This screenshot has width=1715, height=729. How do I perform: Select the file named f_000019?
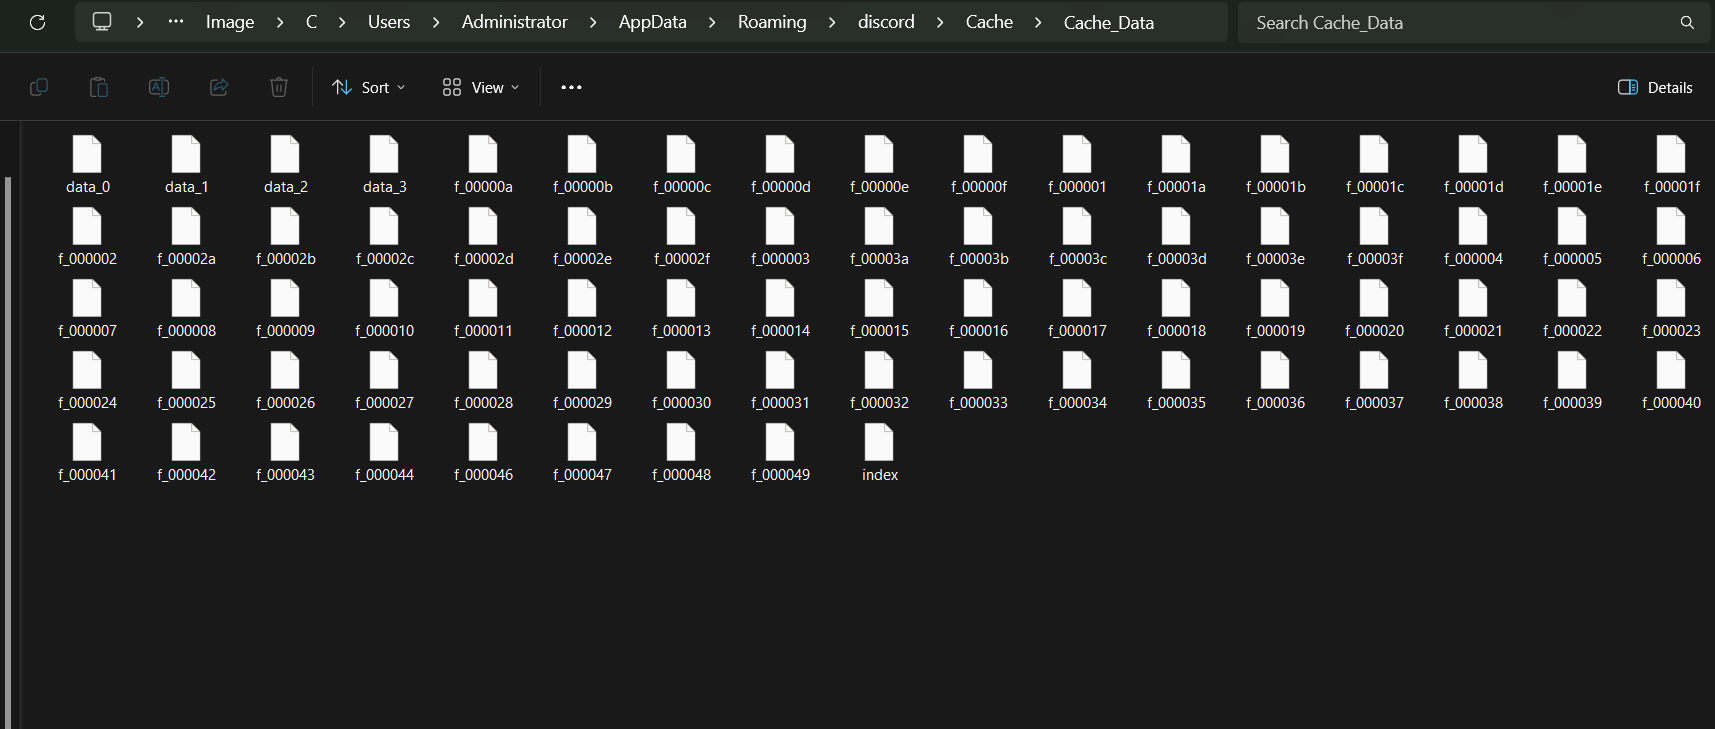[x=1275, y=309]
